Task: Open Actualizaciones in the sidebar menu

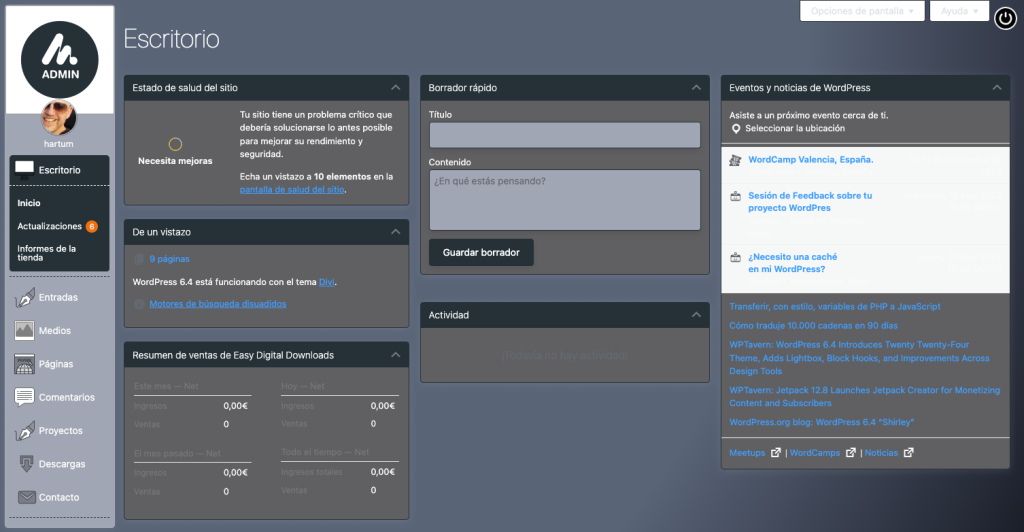Action: [x=50, y=226]
